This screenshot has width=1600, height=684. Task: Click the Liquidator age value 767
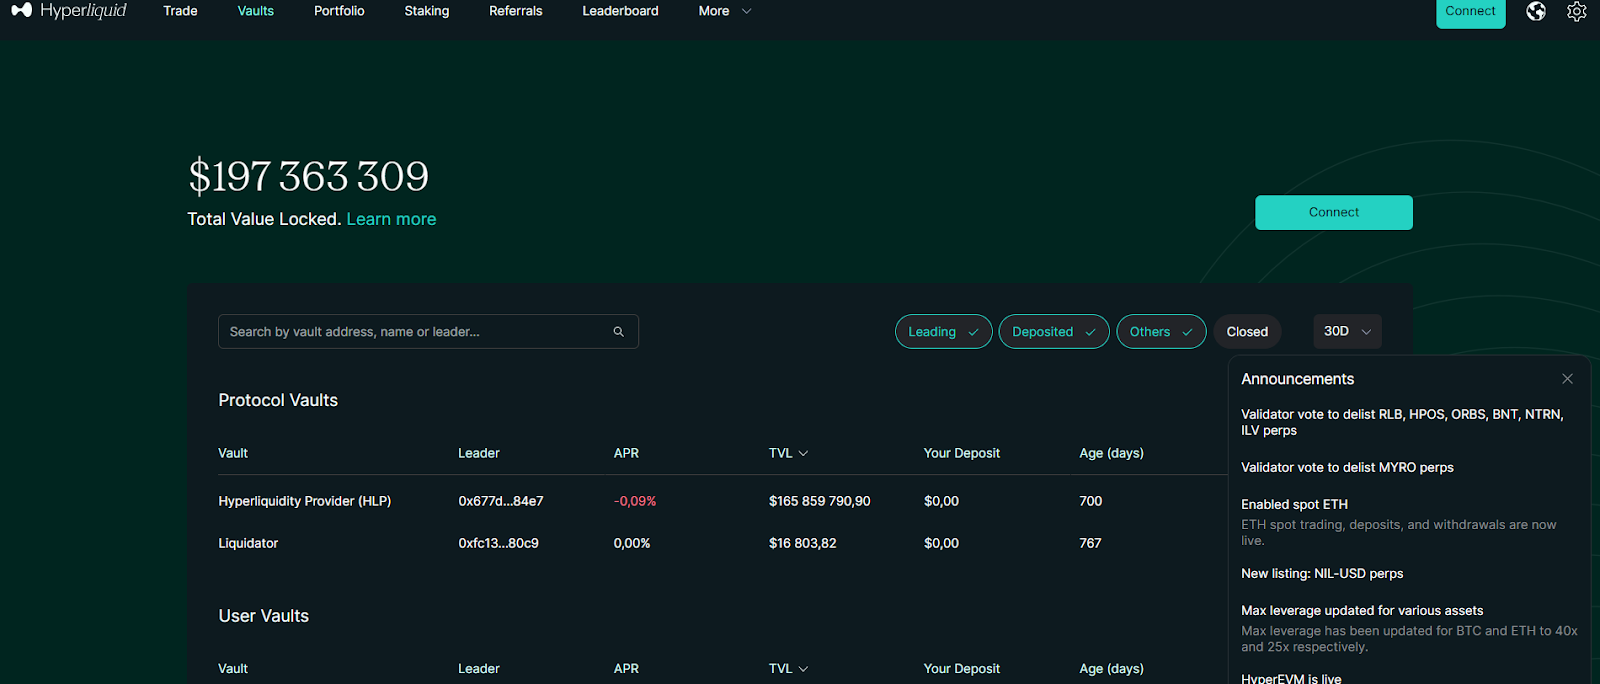click(1090, 543)
